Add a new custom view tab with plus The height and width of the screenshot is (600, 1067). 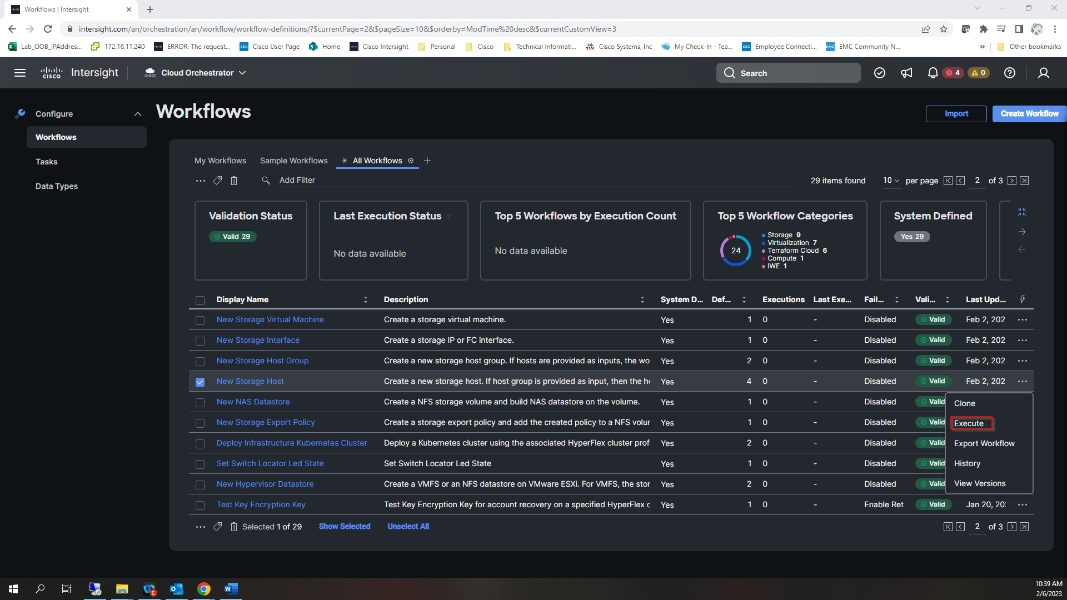[x=427, y=161]
